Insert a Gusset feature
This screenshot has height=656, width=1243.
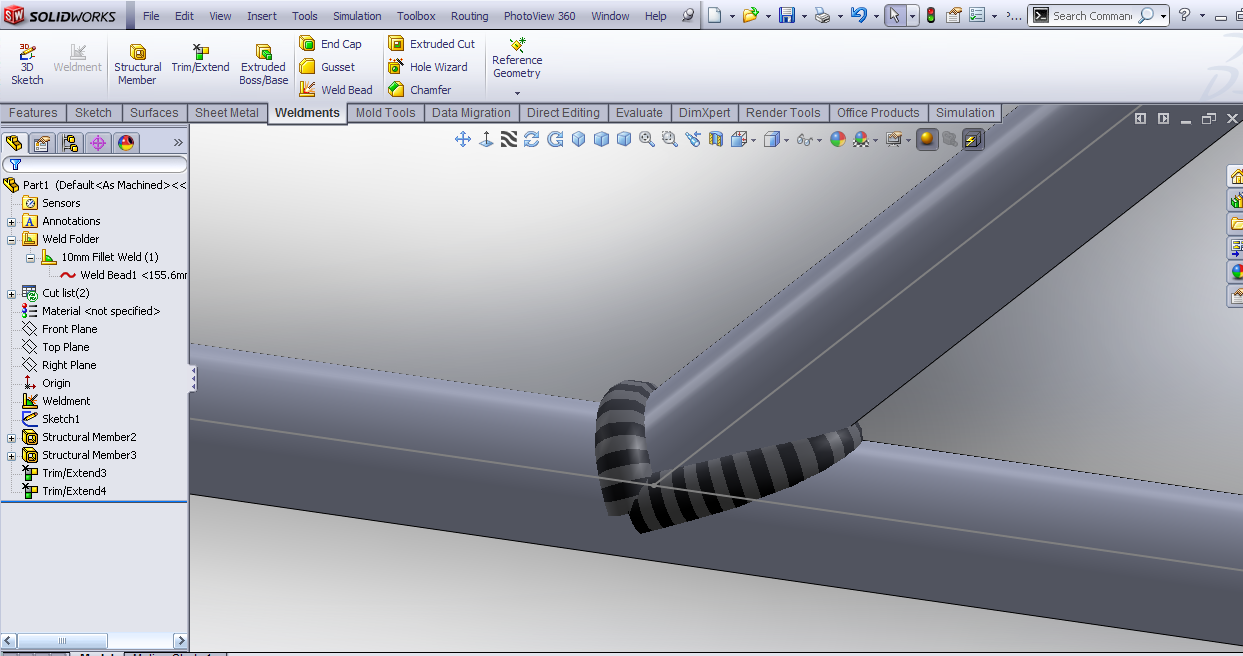[327, 67]
